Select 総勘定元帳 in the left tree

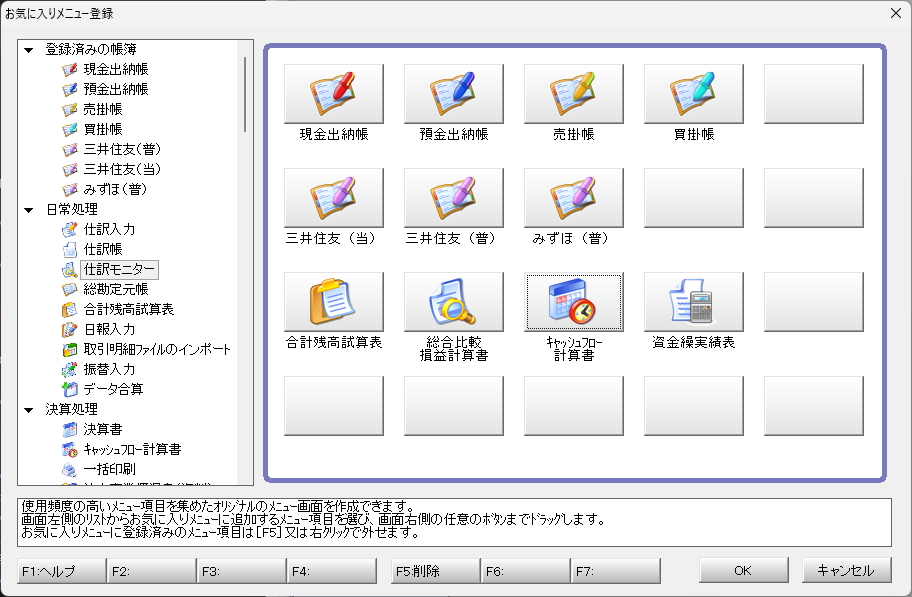116,289
